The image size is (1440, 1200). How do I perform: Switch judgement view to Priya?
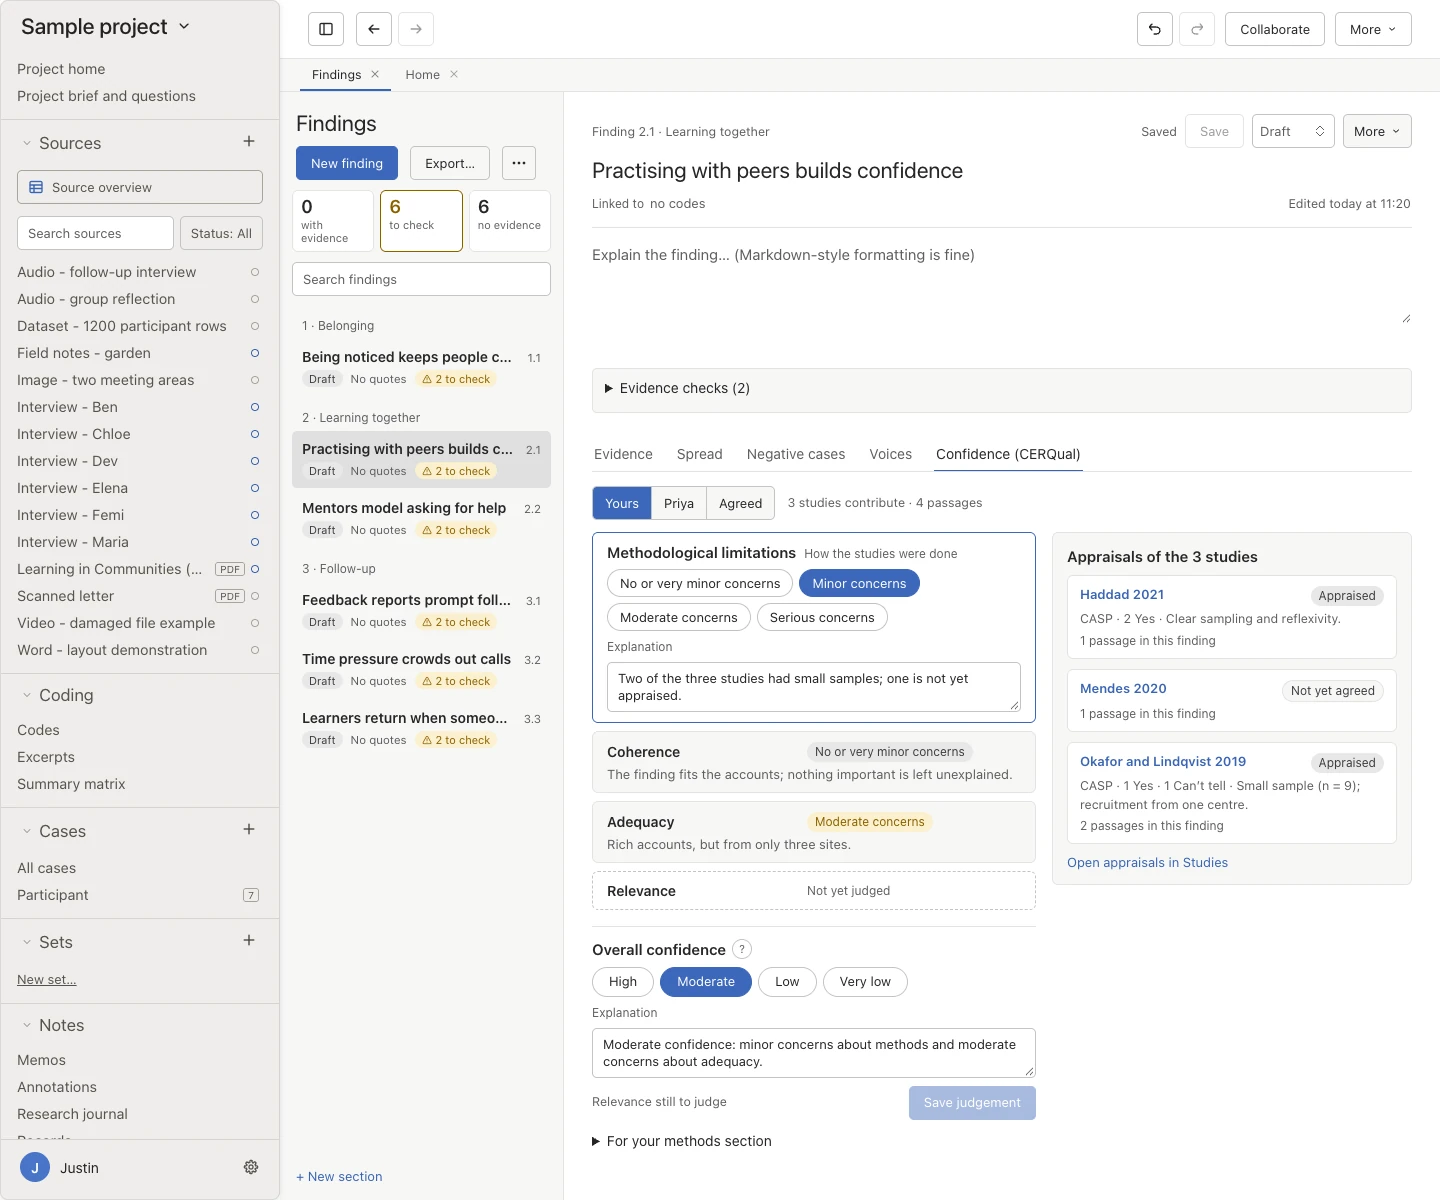(x=679, y=503)
